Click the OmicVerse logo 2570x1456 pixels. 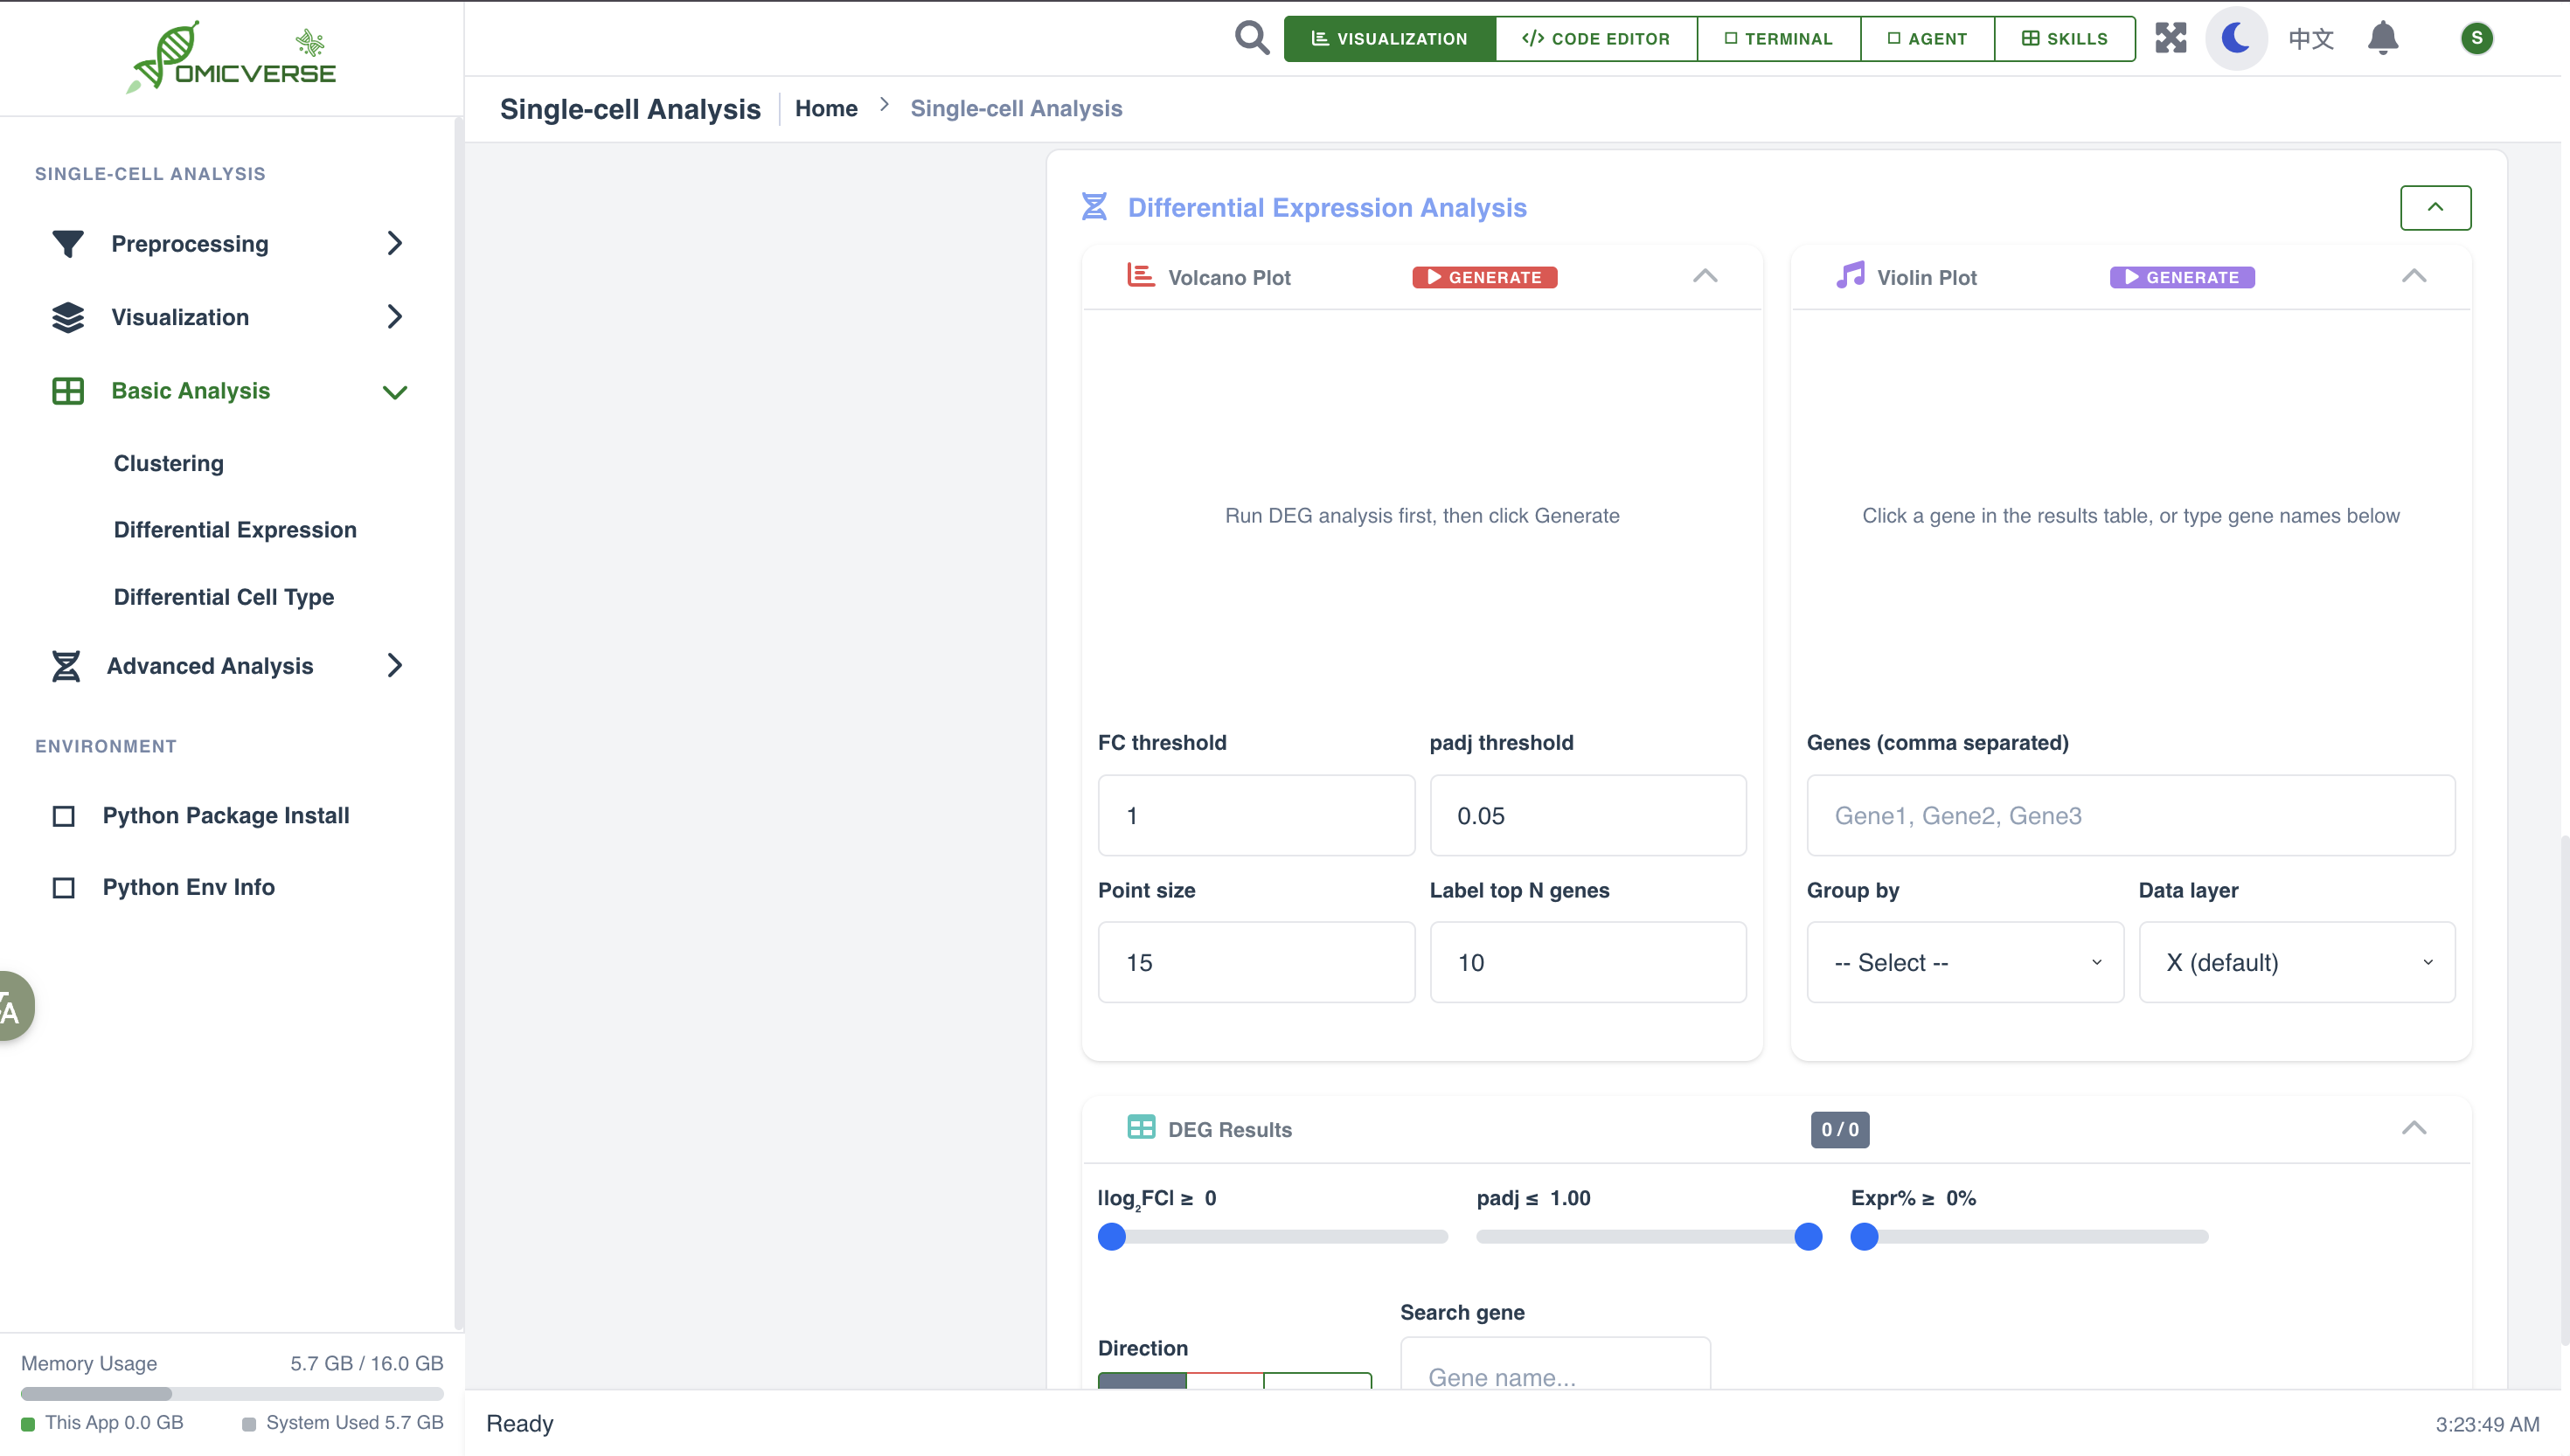point(232,58)
